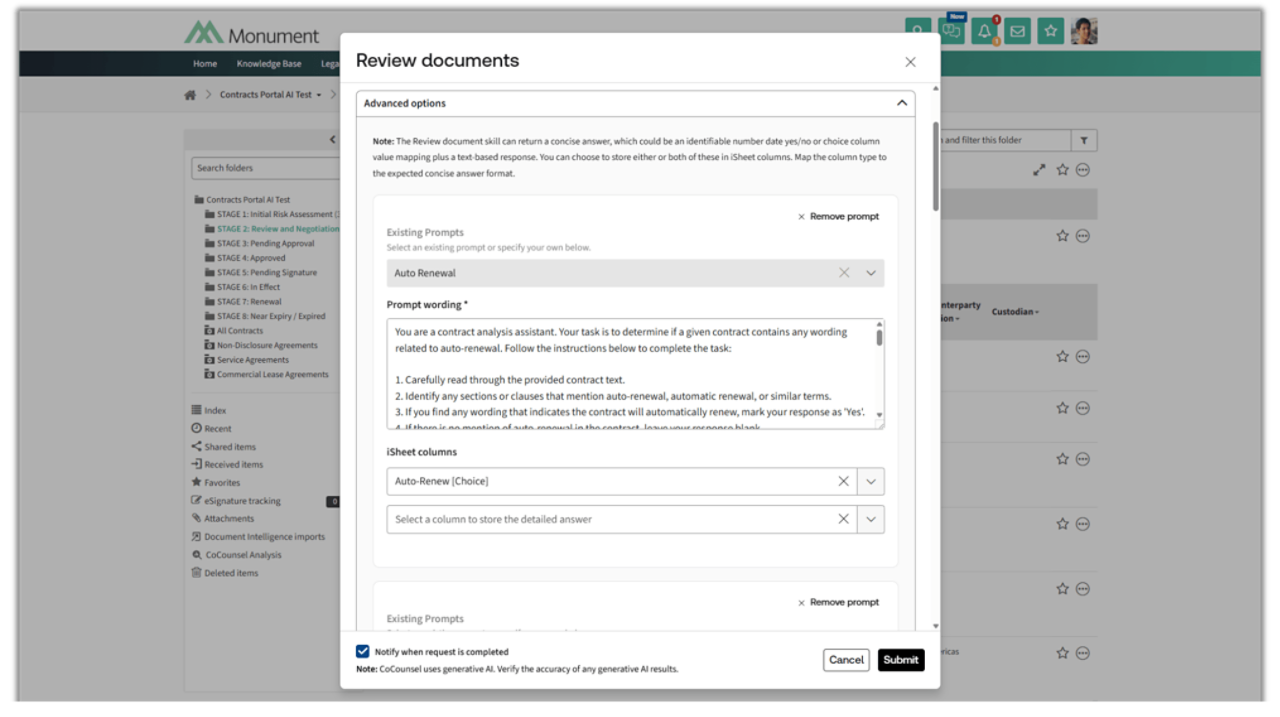Viewport: 1280px width, 717px height.
Task: Click the Cancel button
Action: point(846,660)
